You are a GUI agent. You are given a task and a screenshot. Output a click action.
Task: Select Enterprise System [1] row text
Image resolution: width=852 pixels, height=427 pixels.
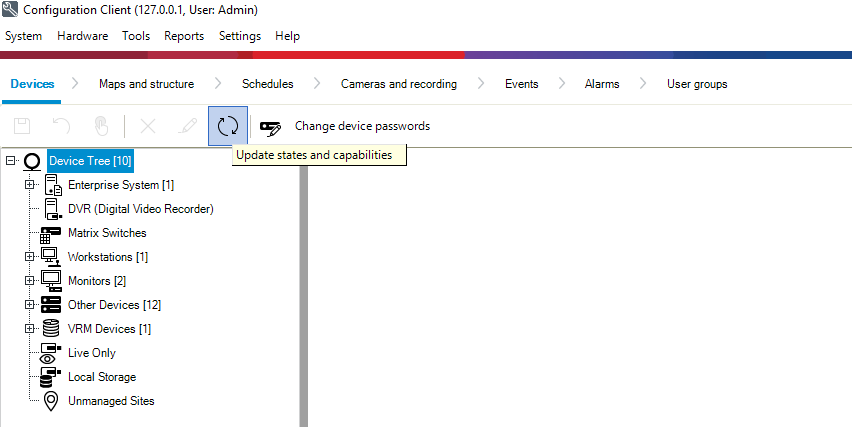click(x=121, y=185)
